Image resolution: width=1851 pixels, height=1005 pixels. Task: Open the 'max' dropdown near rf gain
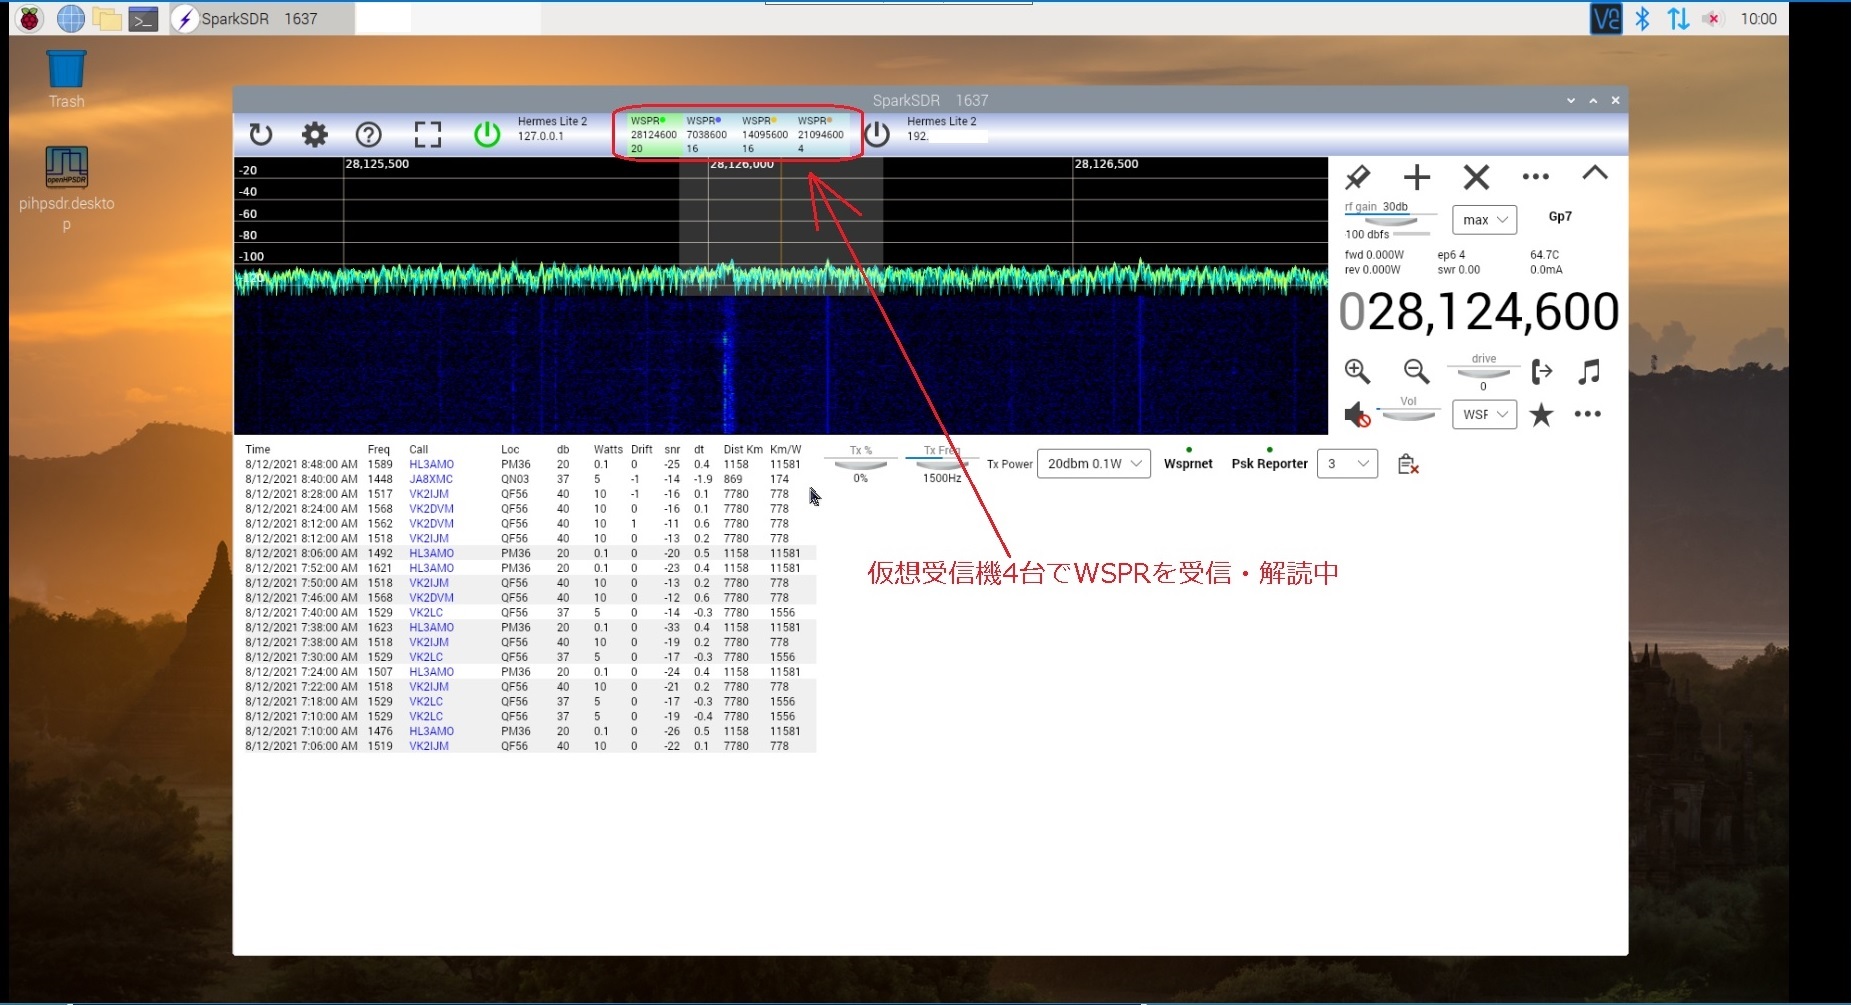(1484, 220)
